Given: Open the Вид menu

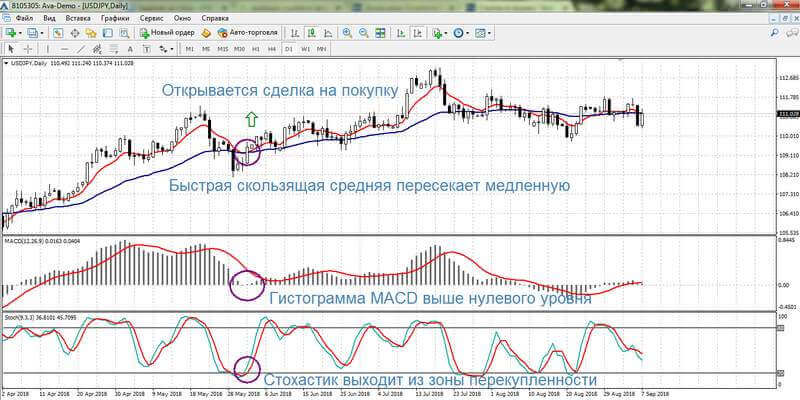Looking at the screenshot, I should (x=49, y=18).
